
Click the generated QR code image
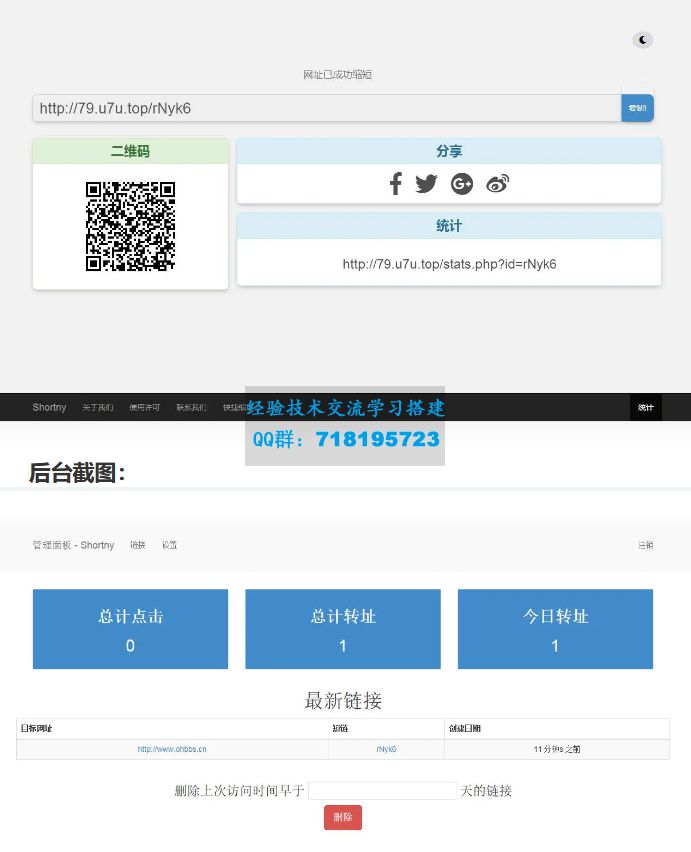[x=130, y=226]
